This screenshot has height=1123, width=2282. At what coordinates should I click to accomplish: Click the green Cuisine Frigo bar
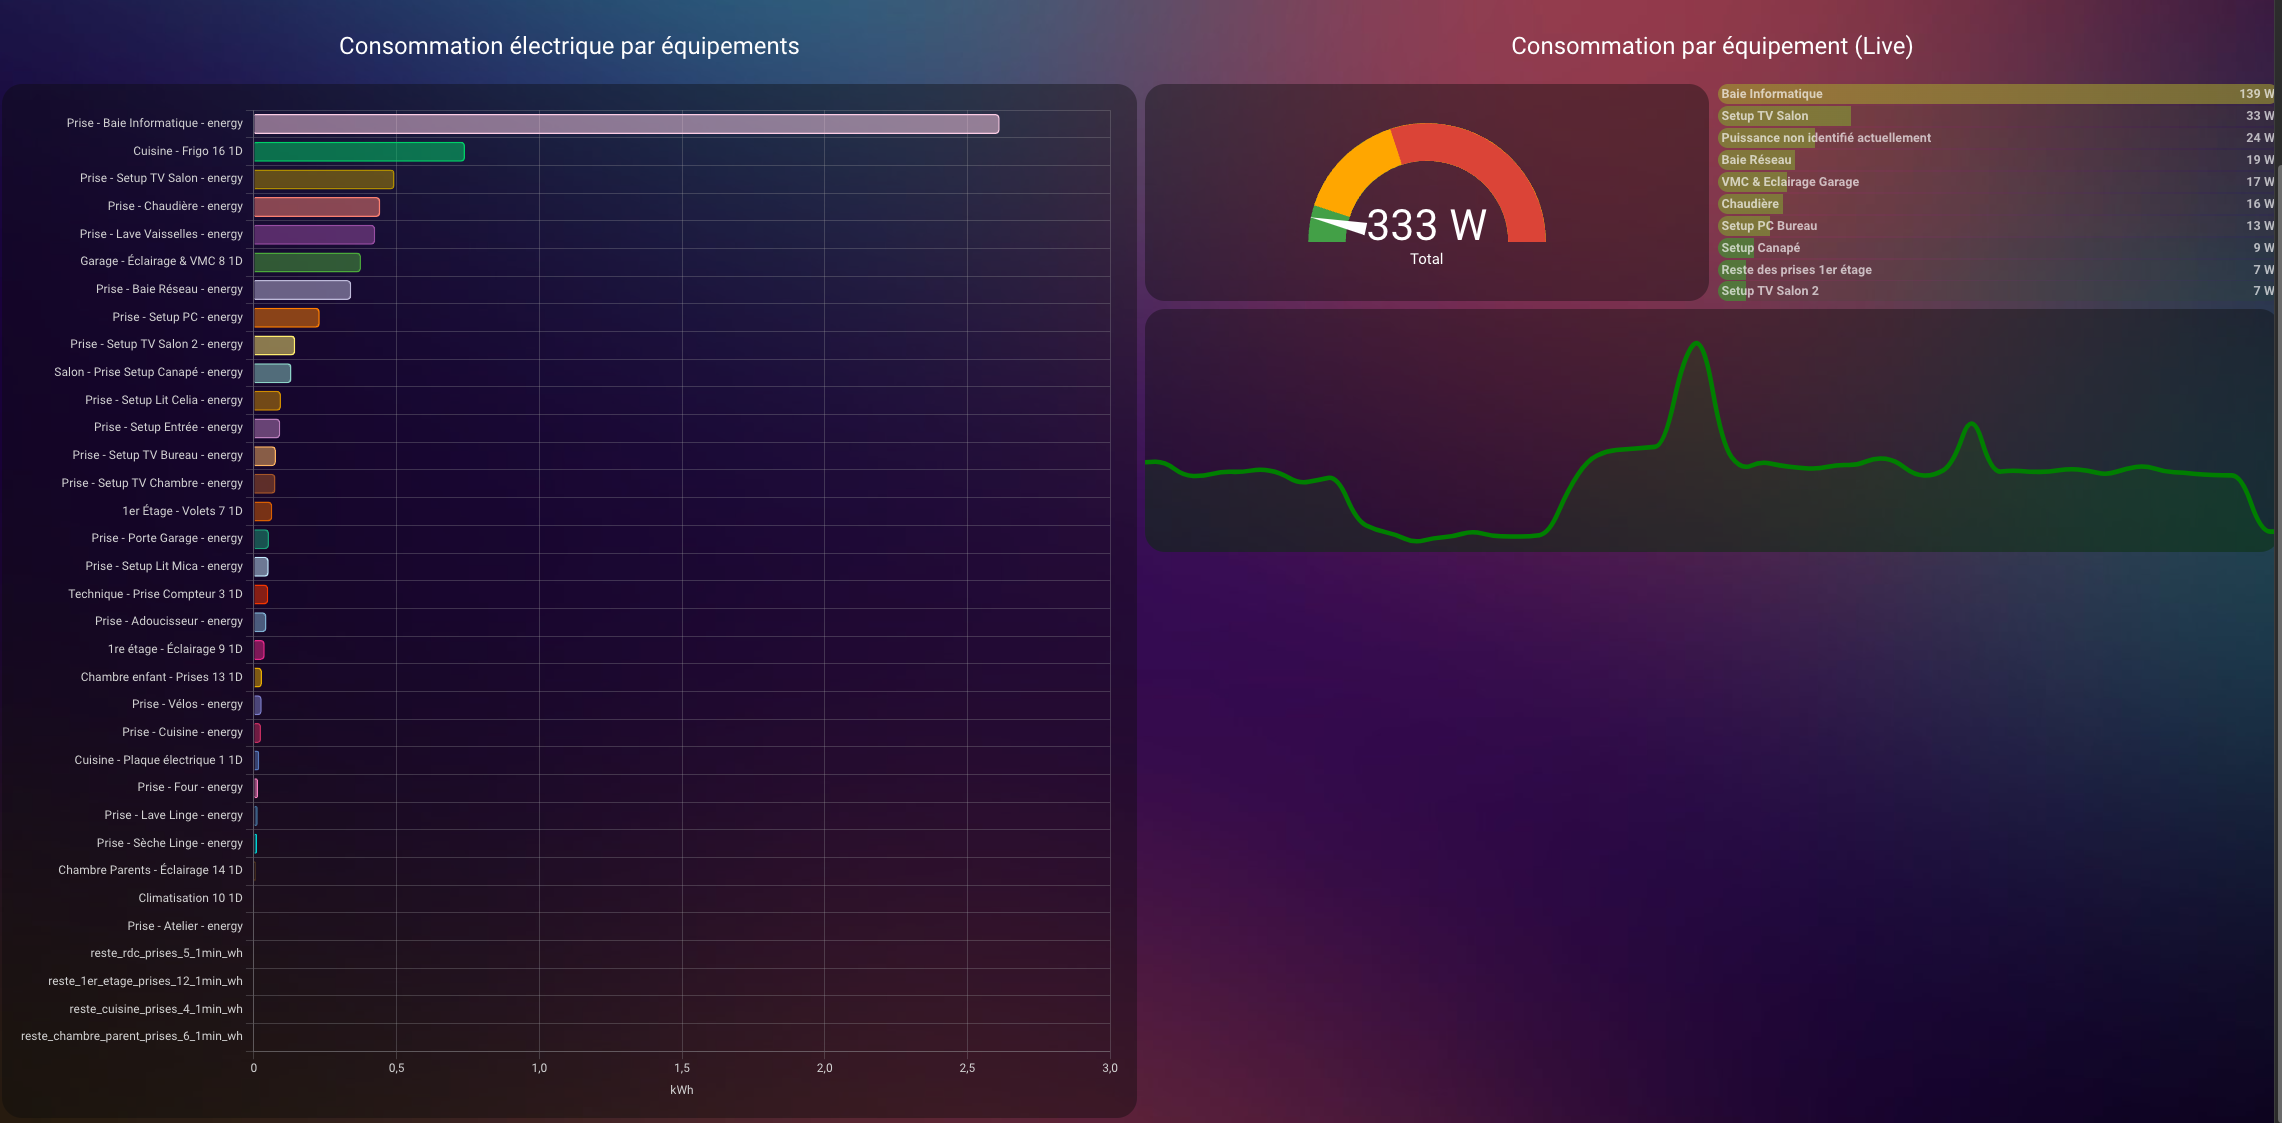click(x=359, y=152)
